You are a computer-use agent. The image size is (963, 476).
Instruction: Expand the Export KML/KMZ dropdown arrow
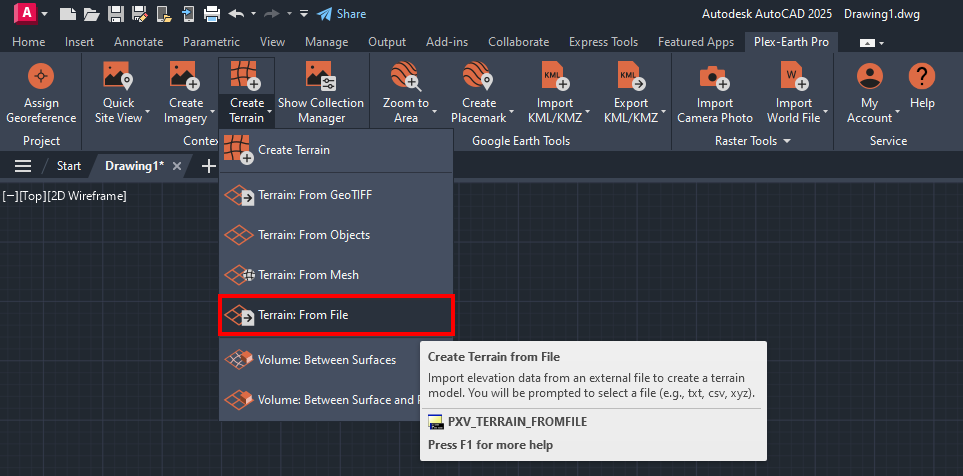click(x=663, y=114)
